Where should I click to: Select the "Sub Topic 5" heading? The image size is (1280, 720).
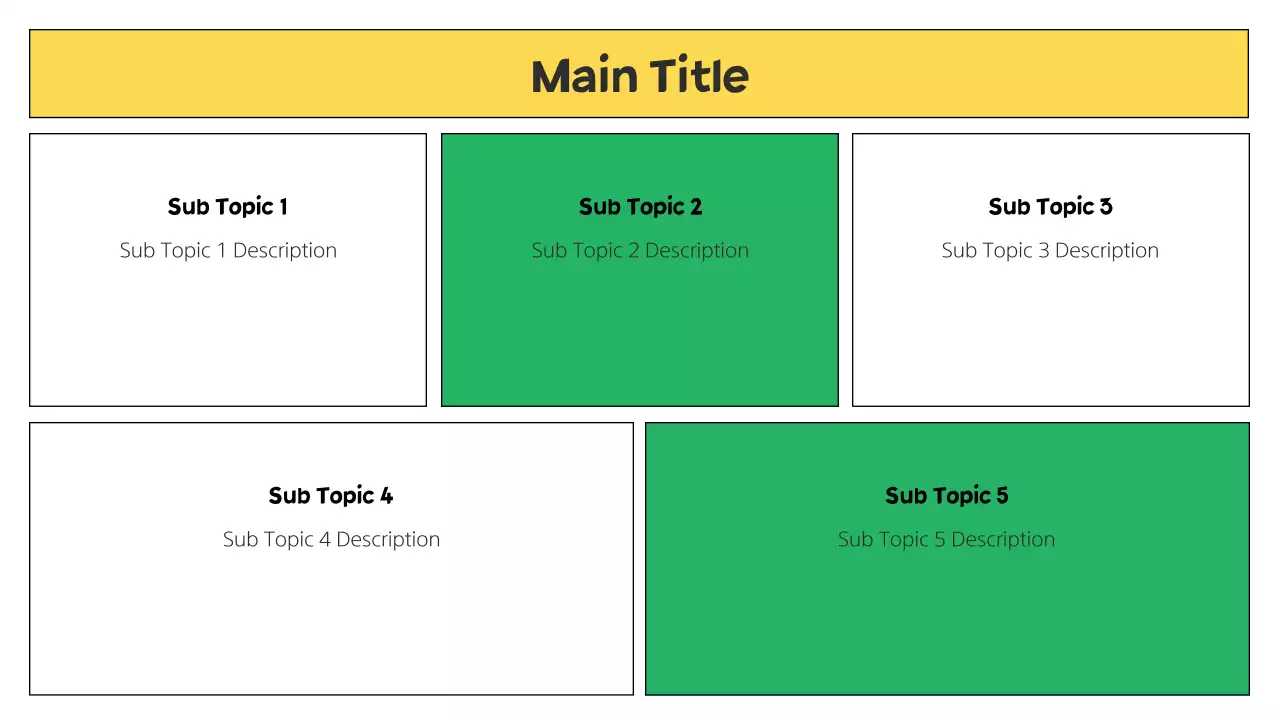[x=947, y=496]
